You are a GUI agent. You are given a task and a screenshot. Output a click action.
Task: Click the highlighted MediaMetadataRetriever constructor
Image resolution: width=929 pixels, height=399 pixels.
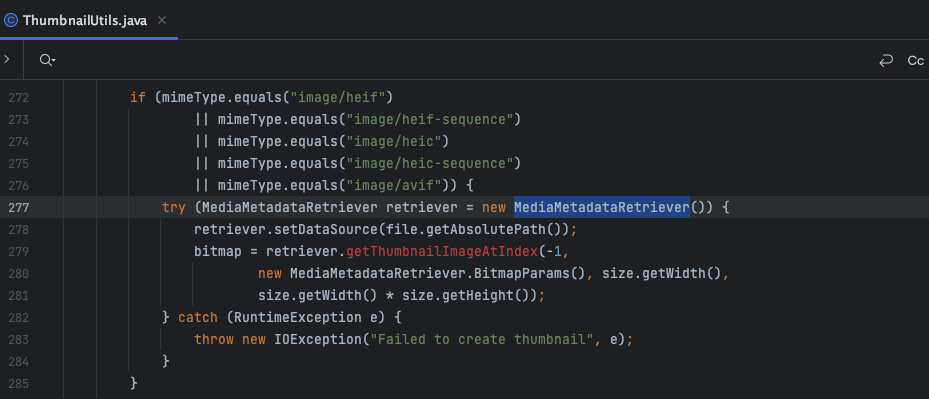[x=602, y=208]
